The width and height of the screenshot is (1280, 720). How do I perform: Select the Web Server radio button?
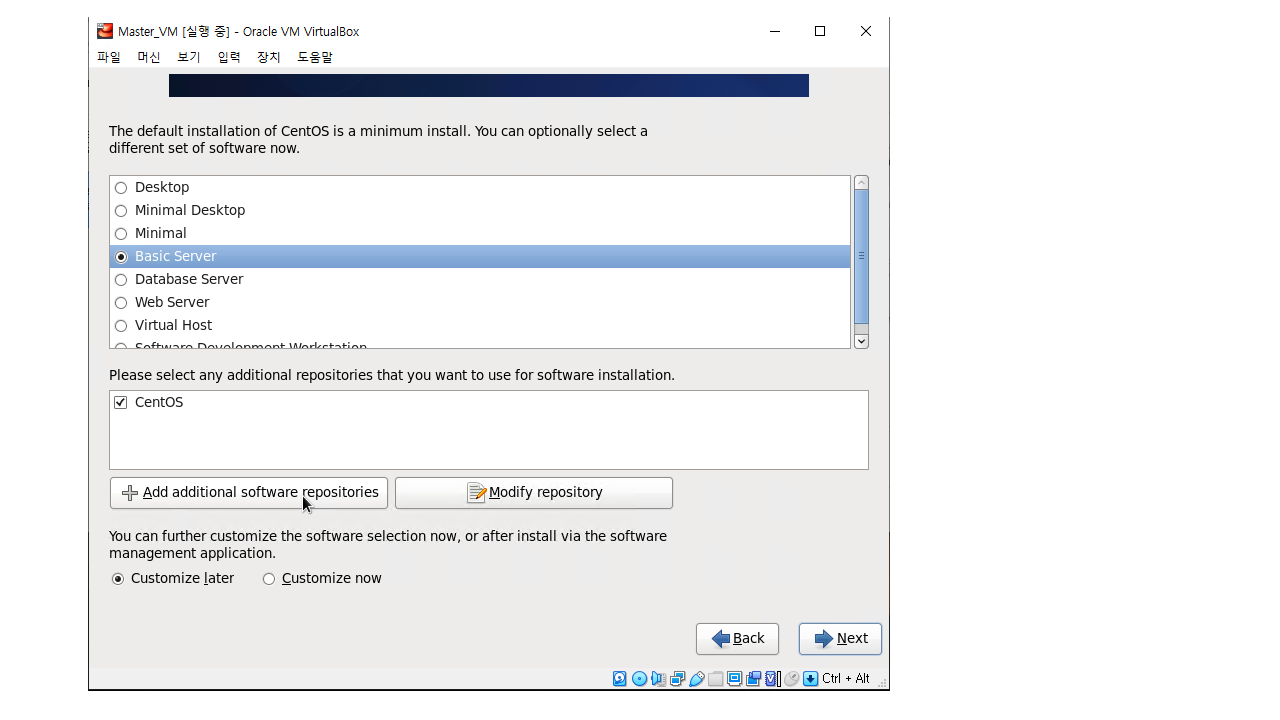121,303
